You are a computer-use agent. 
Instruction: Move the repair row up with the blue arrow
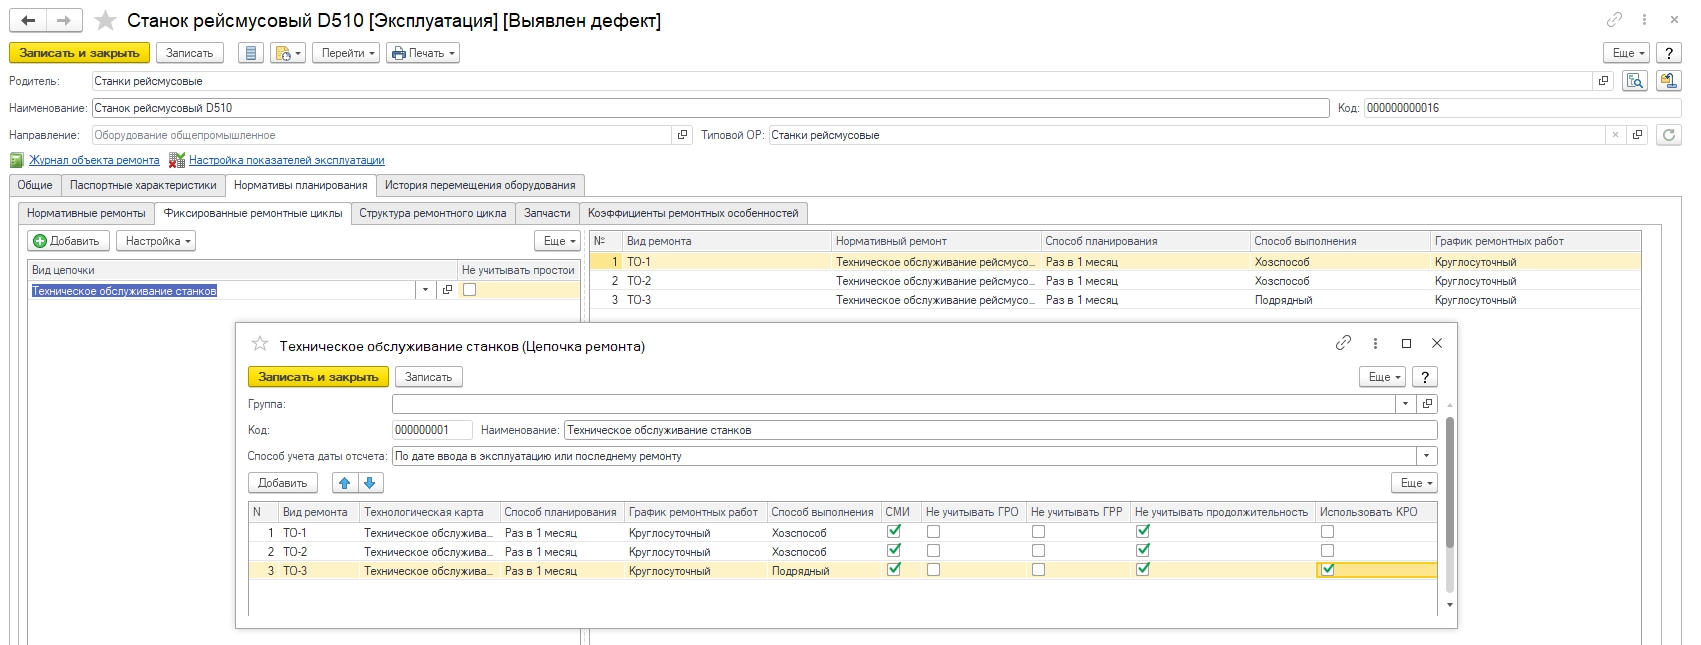click(x=345, y=483)
